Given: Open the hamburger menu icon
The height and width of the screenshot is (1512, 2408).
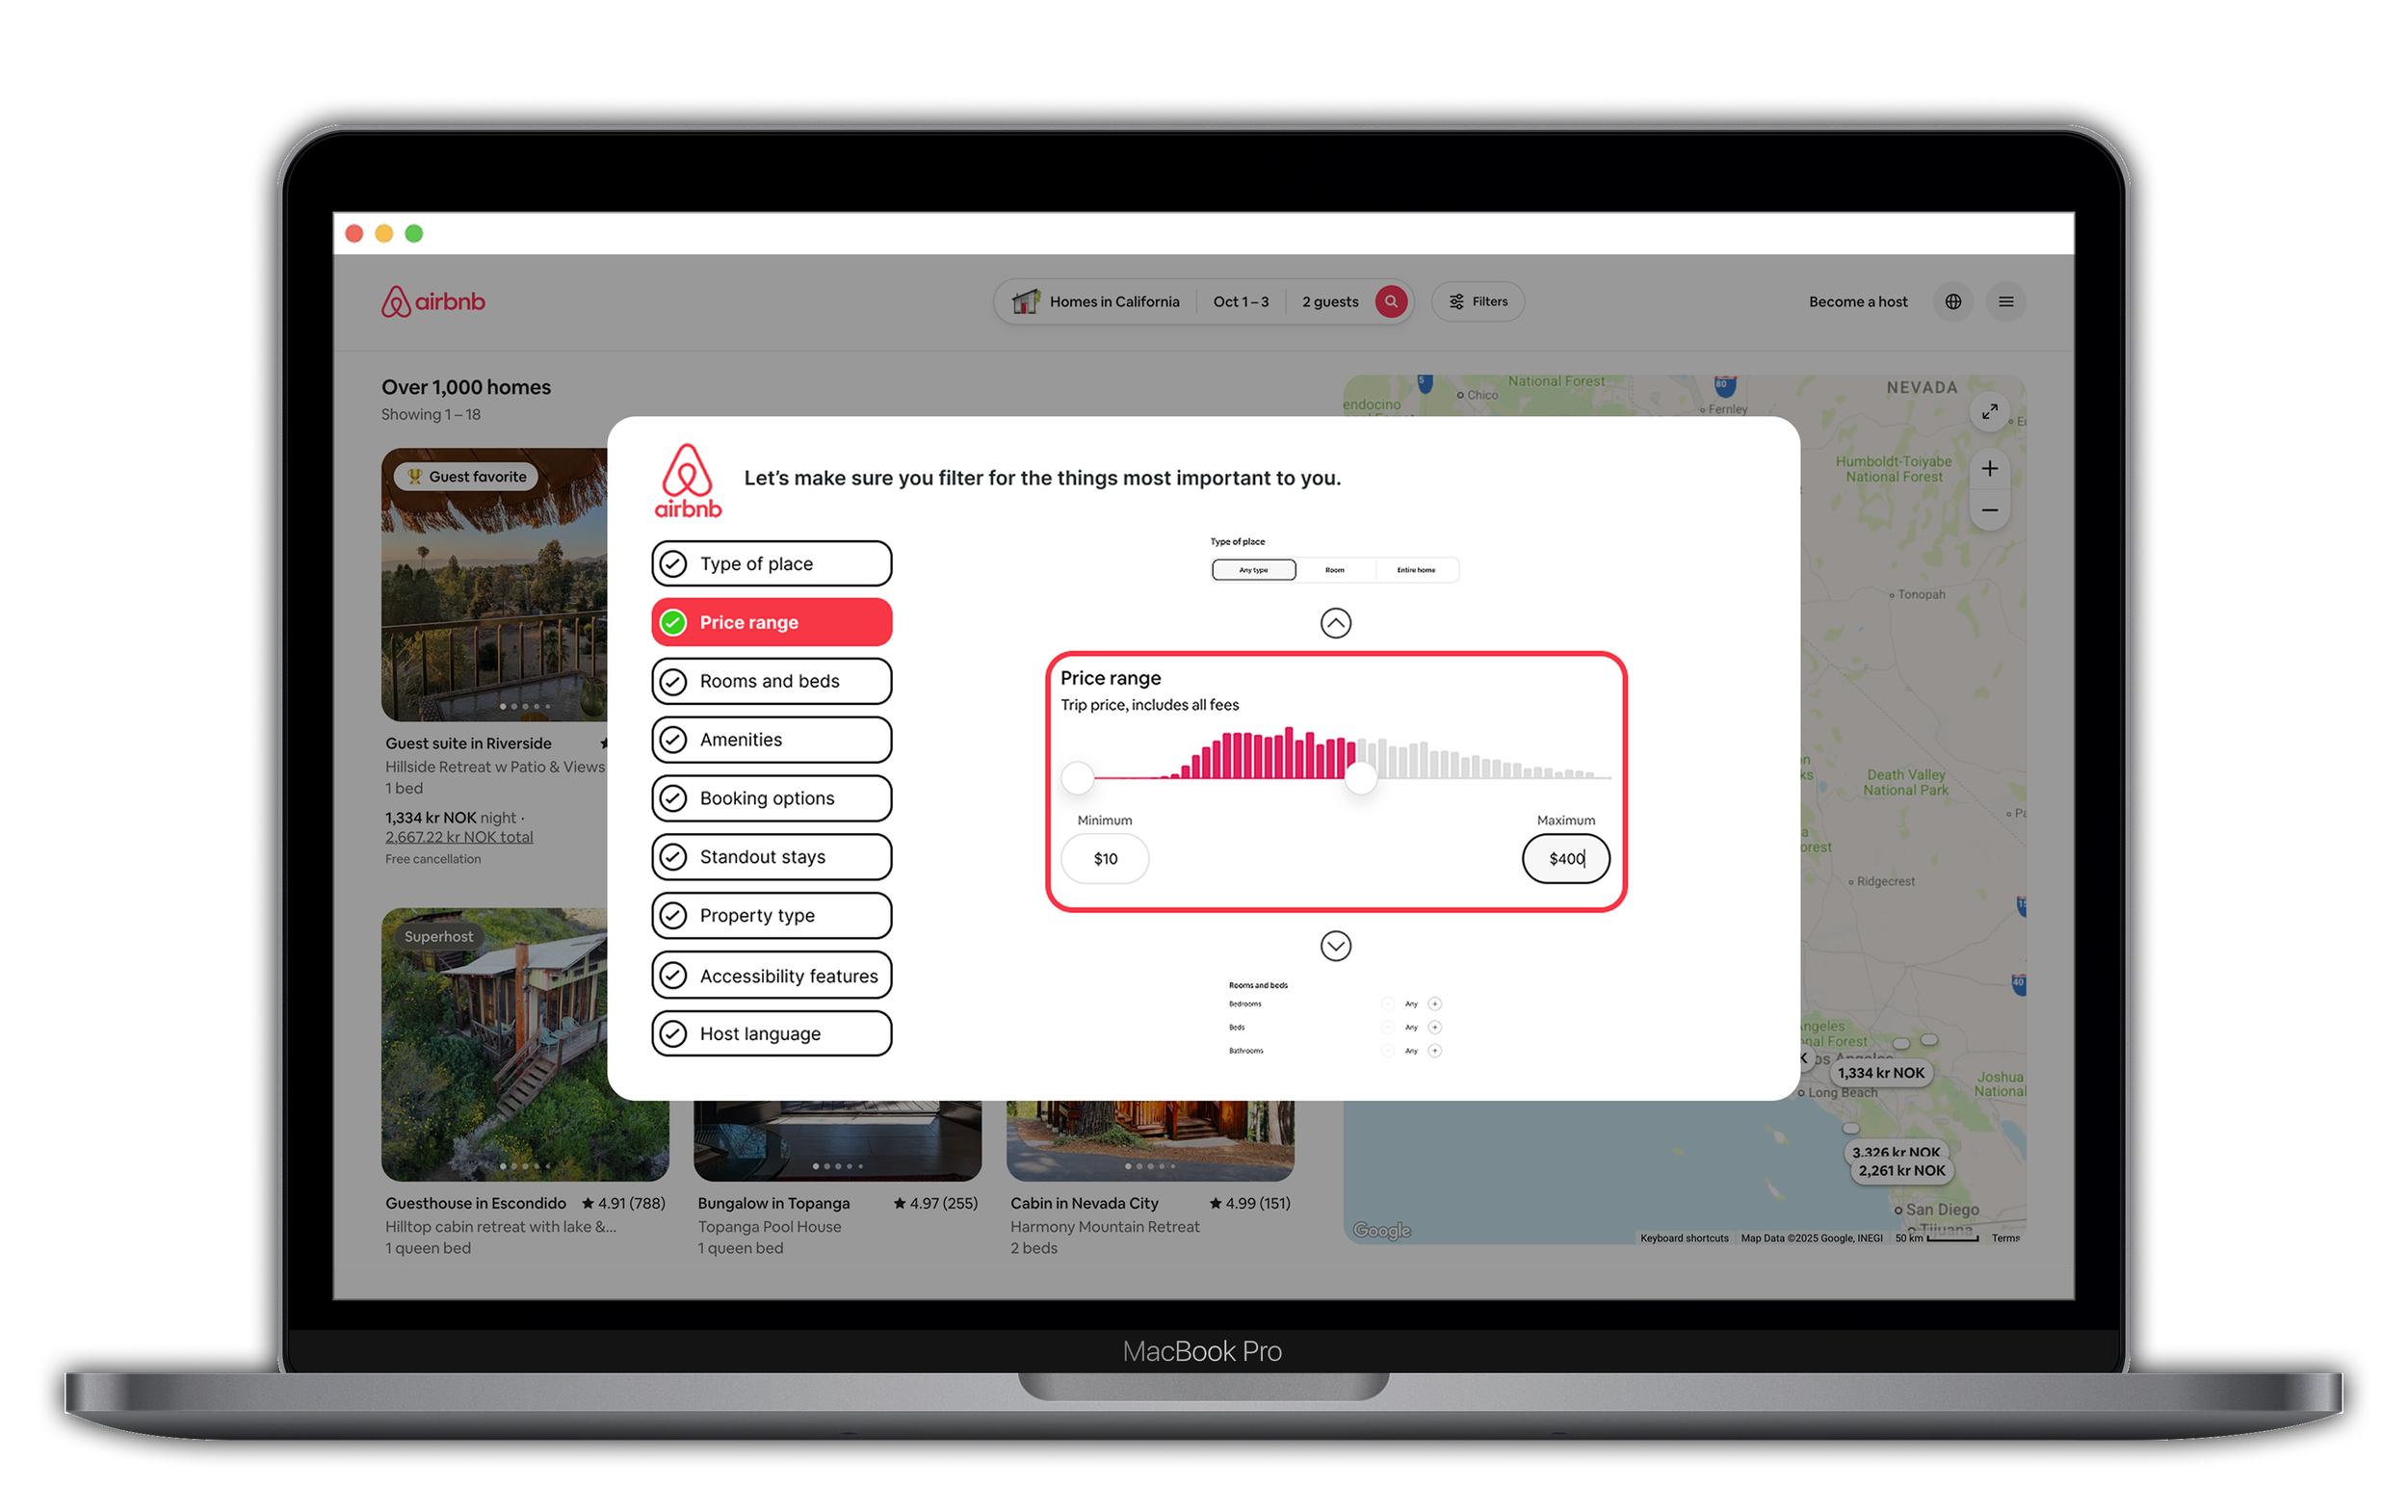Looking at the screenshot, I should 2006,301.
